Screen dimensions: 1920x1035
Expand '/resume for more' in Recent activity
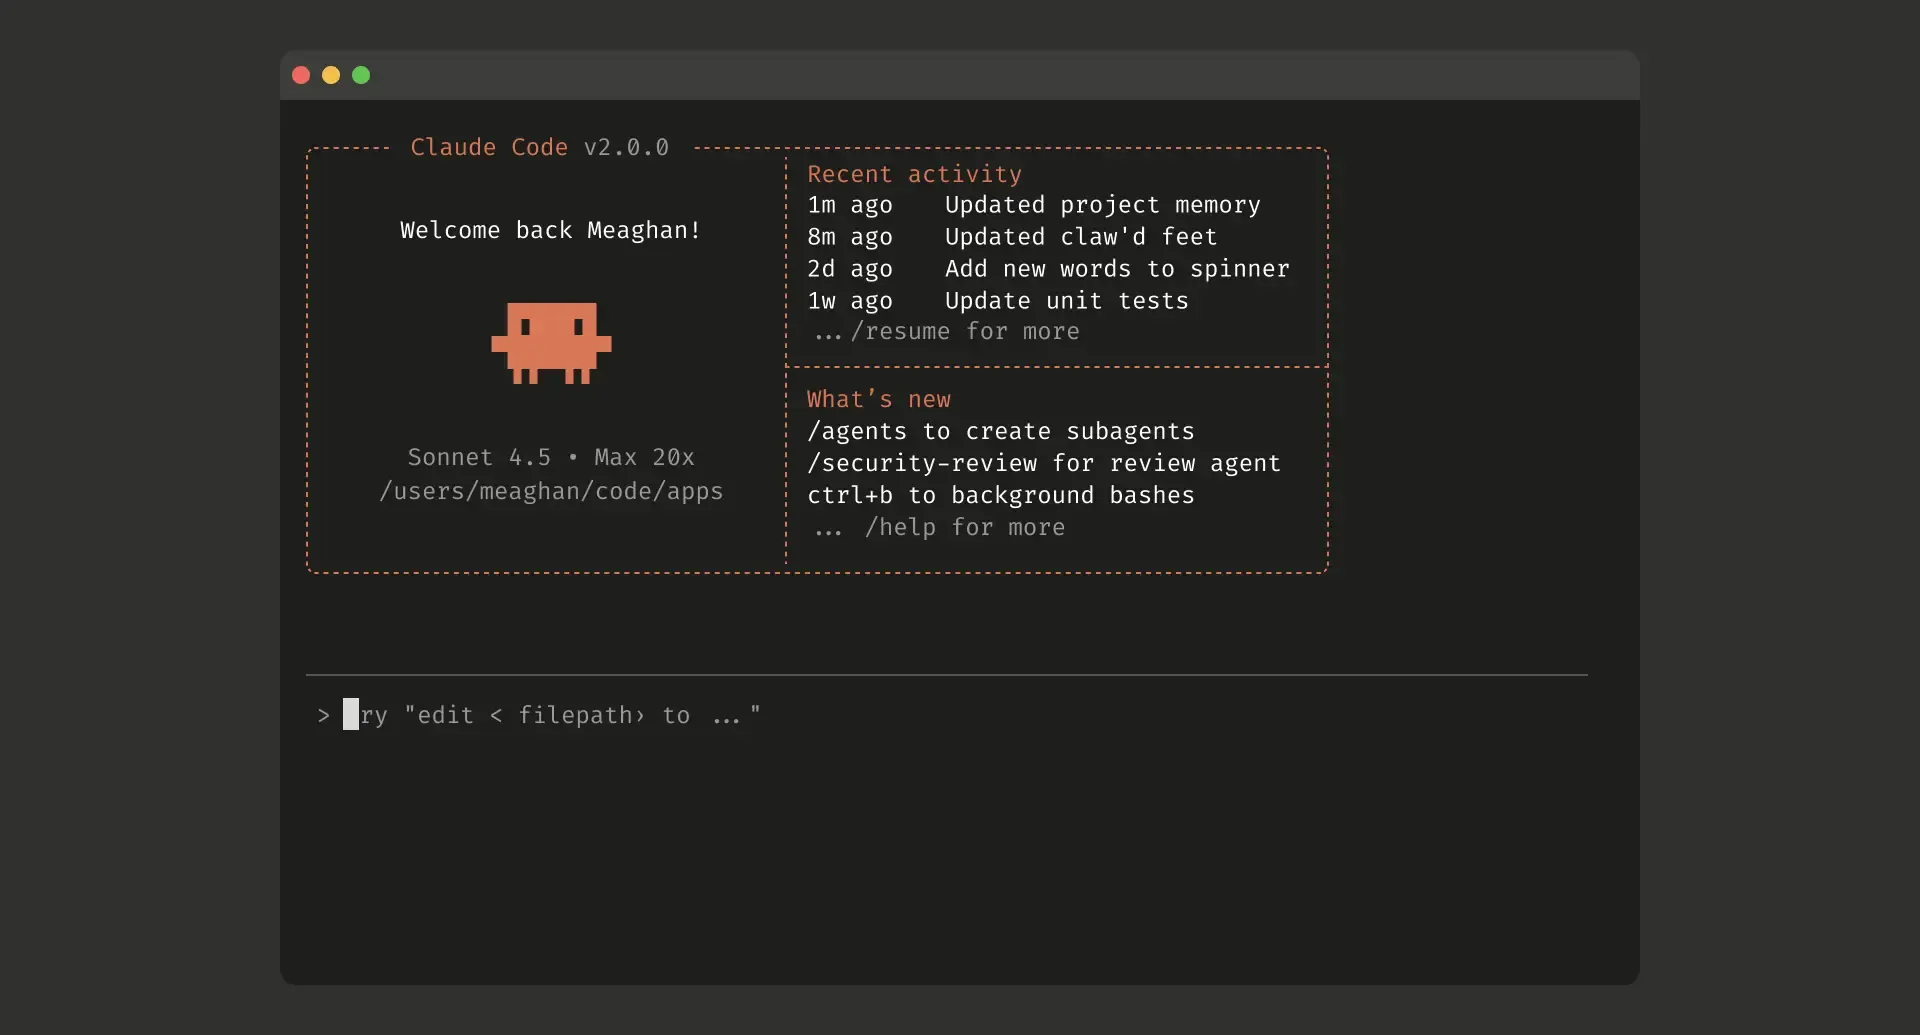[946, 332]
